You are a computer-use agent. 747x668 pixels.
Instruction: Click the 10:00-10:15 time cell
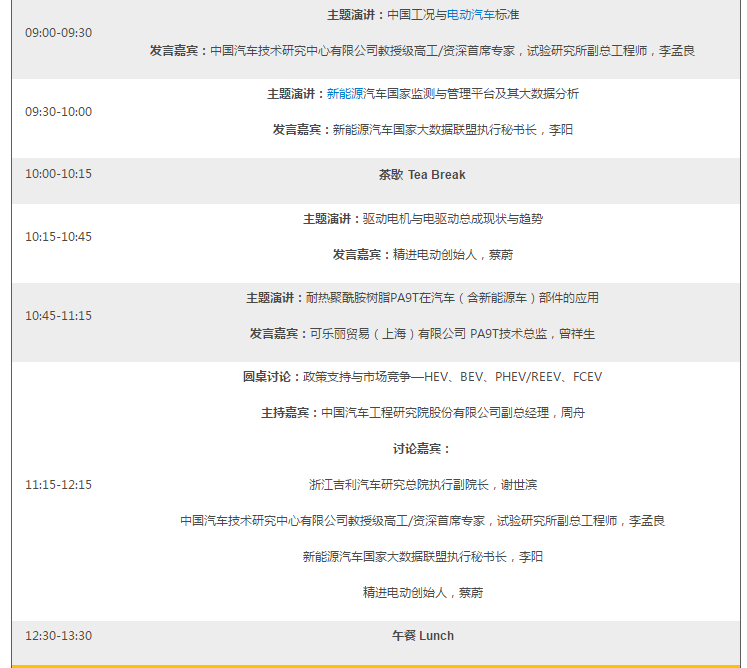click(58, 175)
